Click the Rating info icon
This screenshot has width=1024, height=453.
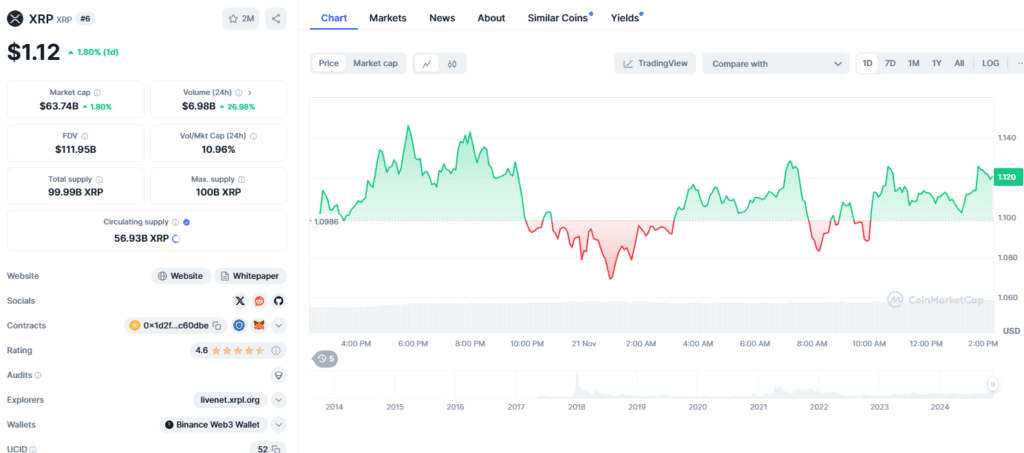tap(276, 351)
